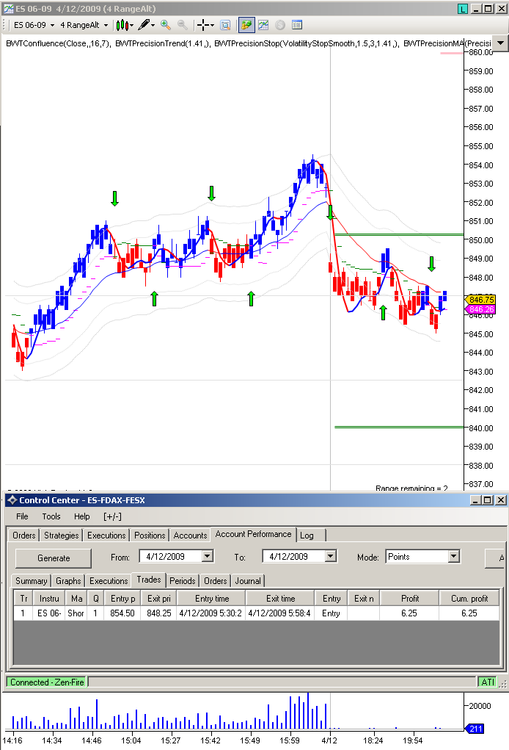This screenshot has height=750, width=509.
Task: Click the yellow 846.75 price marker
Action: [x=481, y=300]
